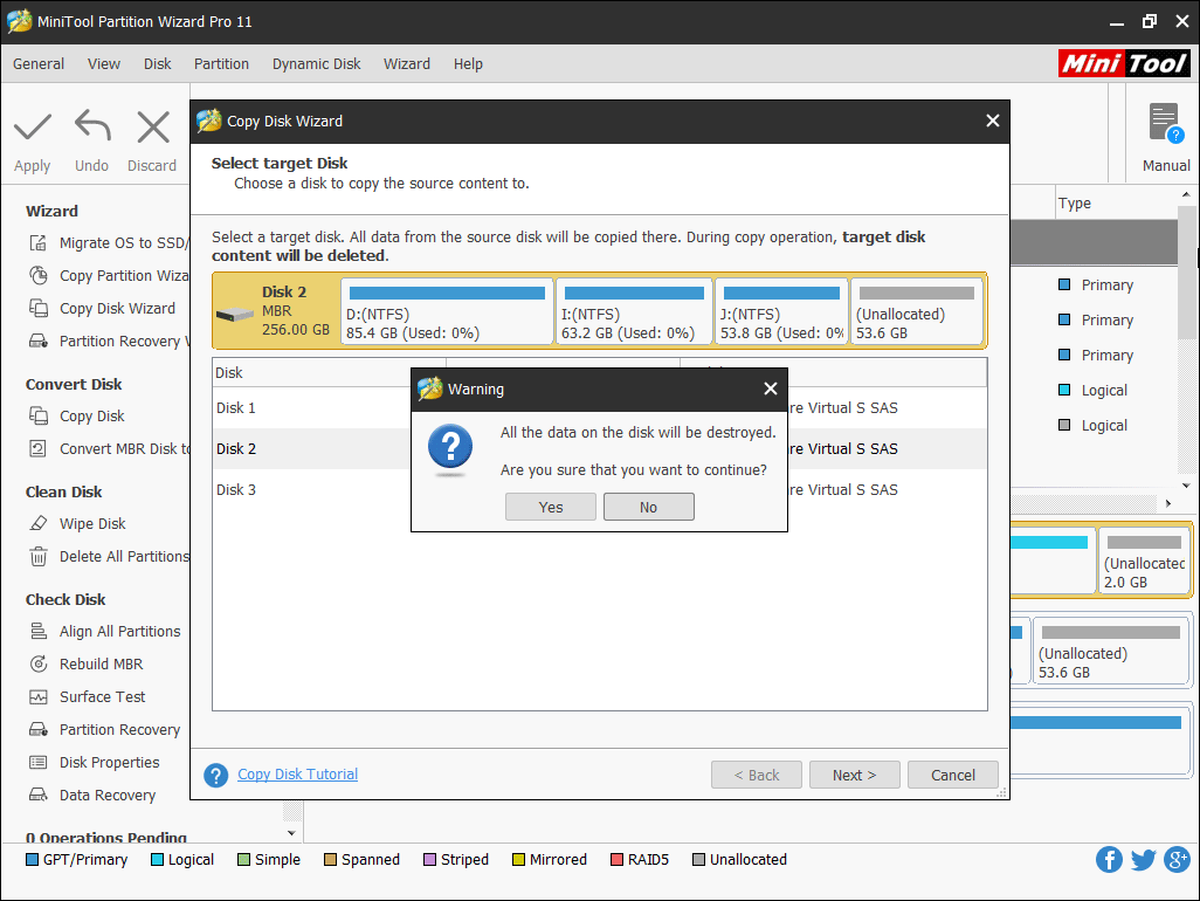The height and width of the screenshot is (901, 1200).
Task: Open the Partition menu
Action: [221, 64]
